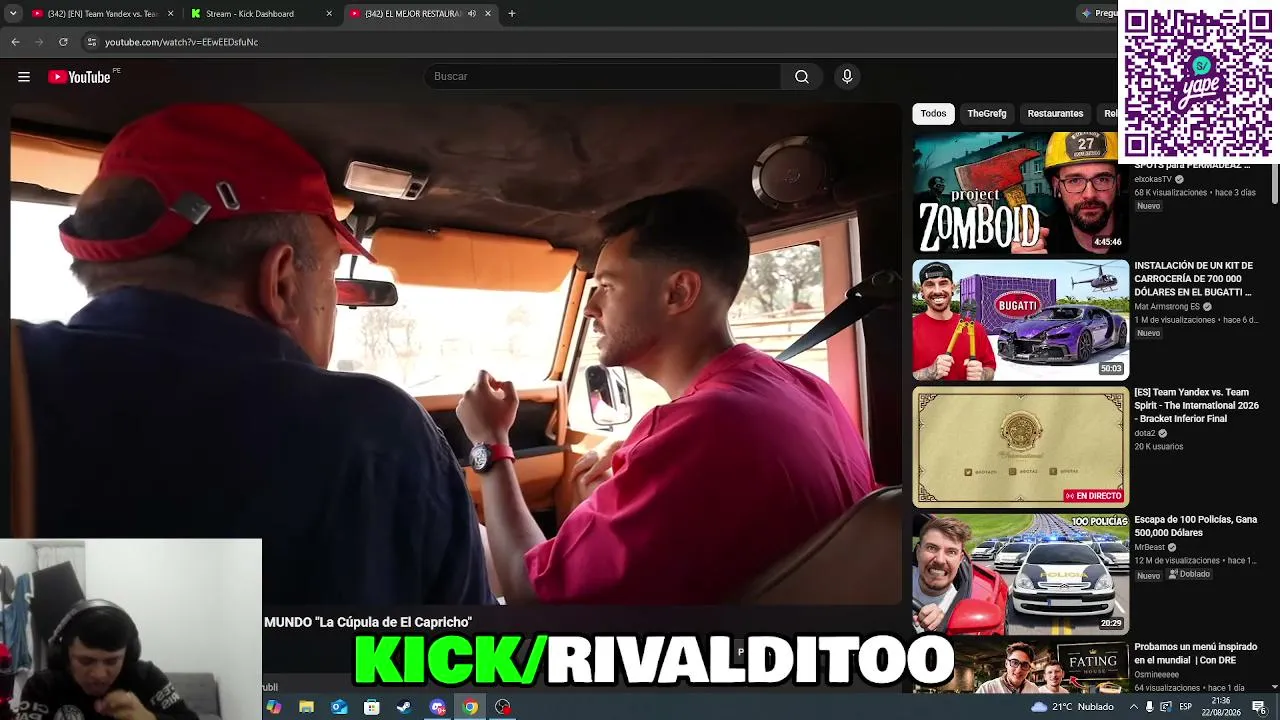
Task: Click '1 M de visualizaciones' under Mat Armstrong
Action: coord(1175,320)
